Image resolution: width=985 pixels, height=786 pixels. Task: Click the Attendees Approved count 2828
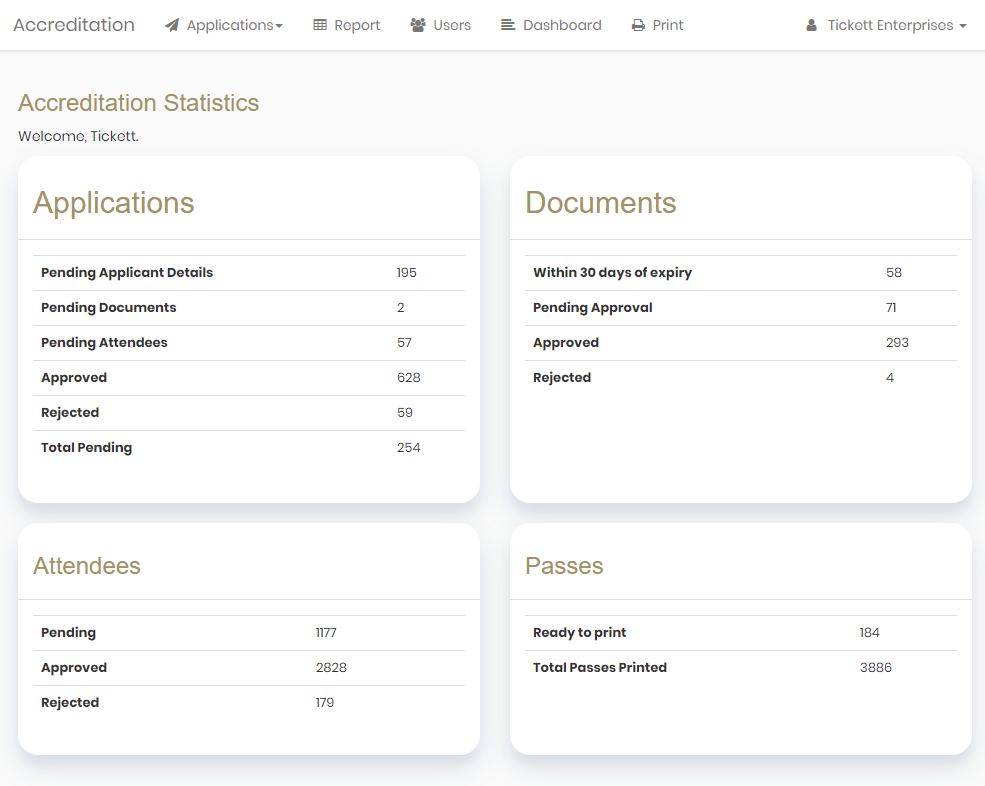(332, 668)
